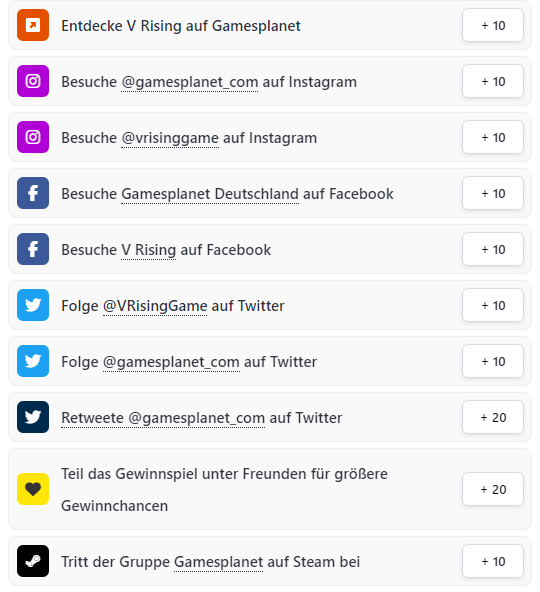Click Facebook icon for V Rising entry

point(33,249)
